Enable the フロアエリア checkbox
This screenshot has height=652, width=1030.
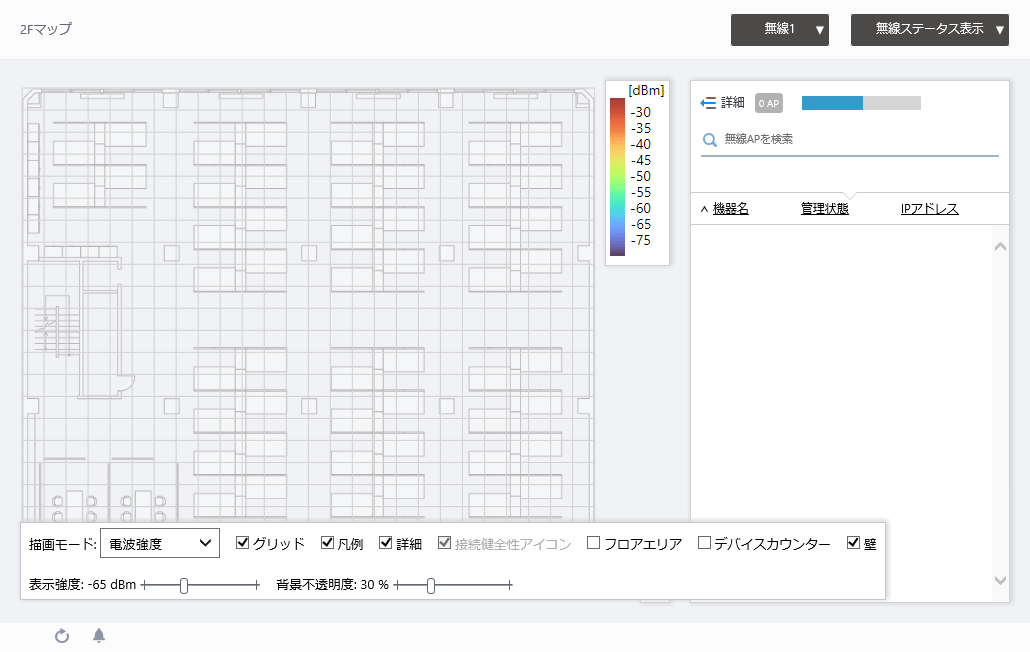tap(593, 542)
